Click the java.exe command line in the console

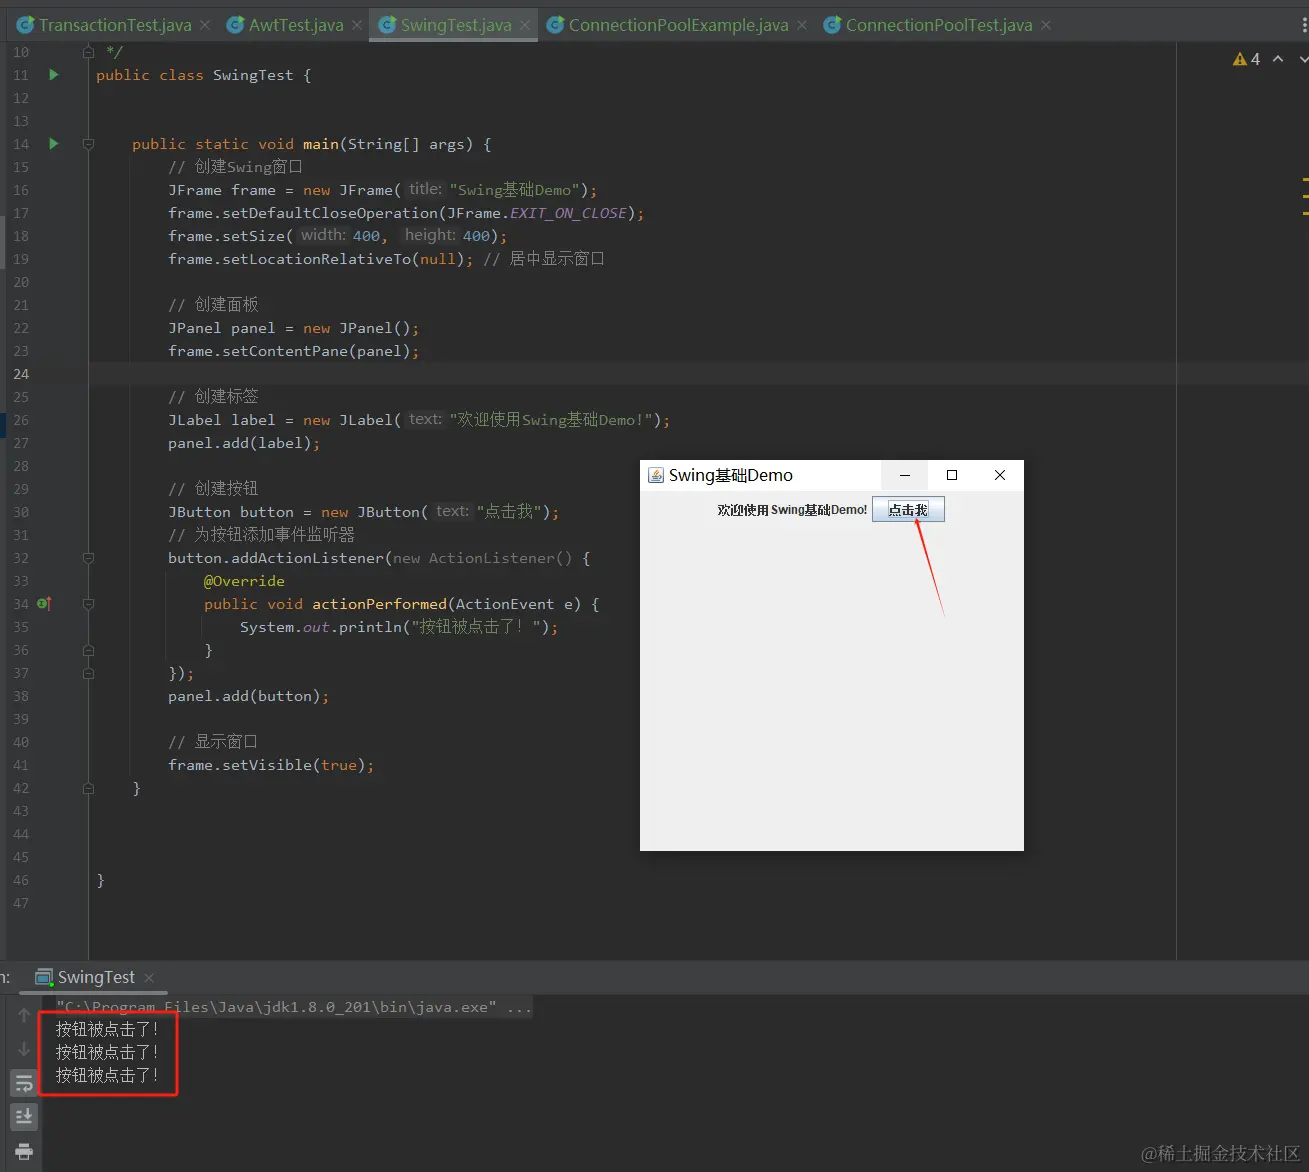coord(294,1007)
